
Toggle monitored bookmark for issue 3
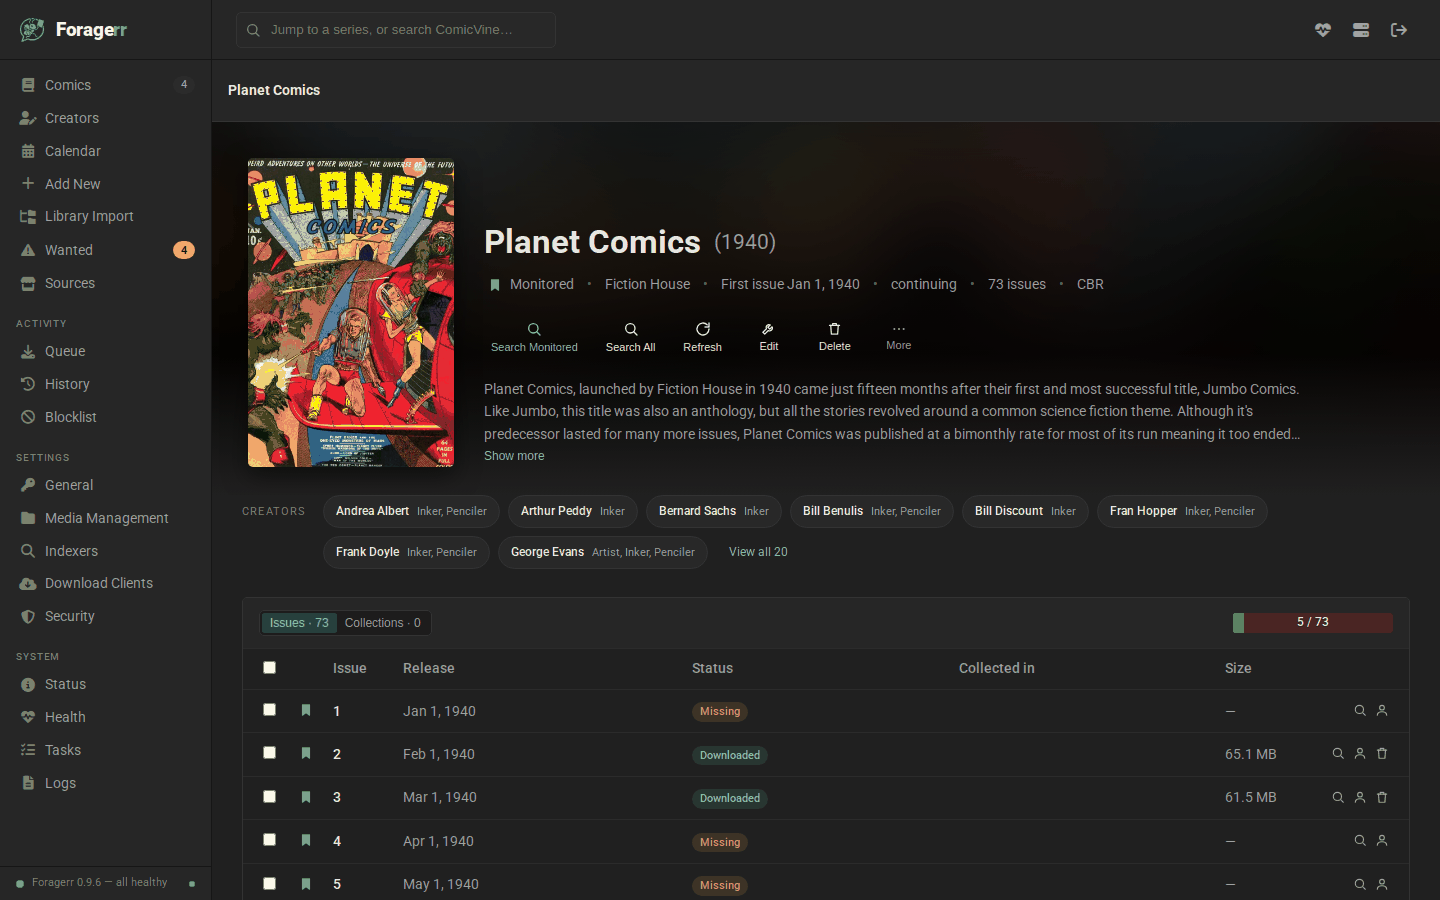[x=306, y=797]
